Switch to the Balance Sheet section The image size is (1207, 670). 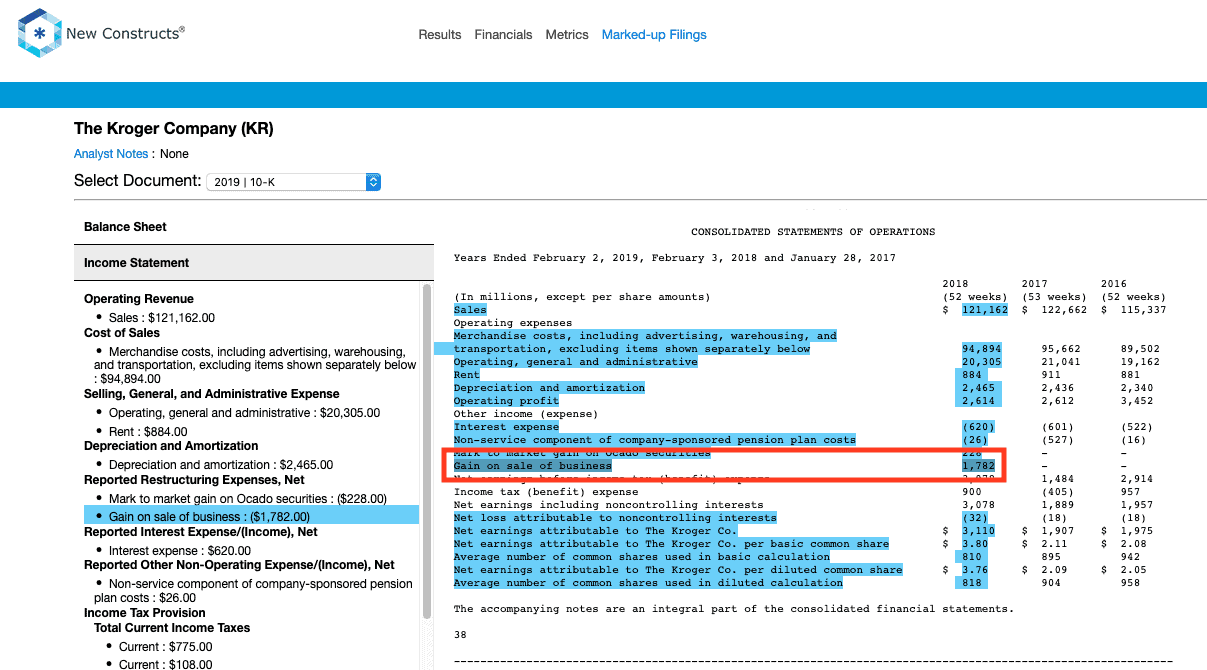pyautogui.click(x=253, y=227)
